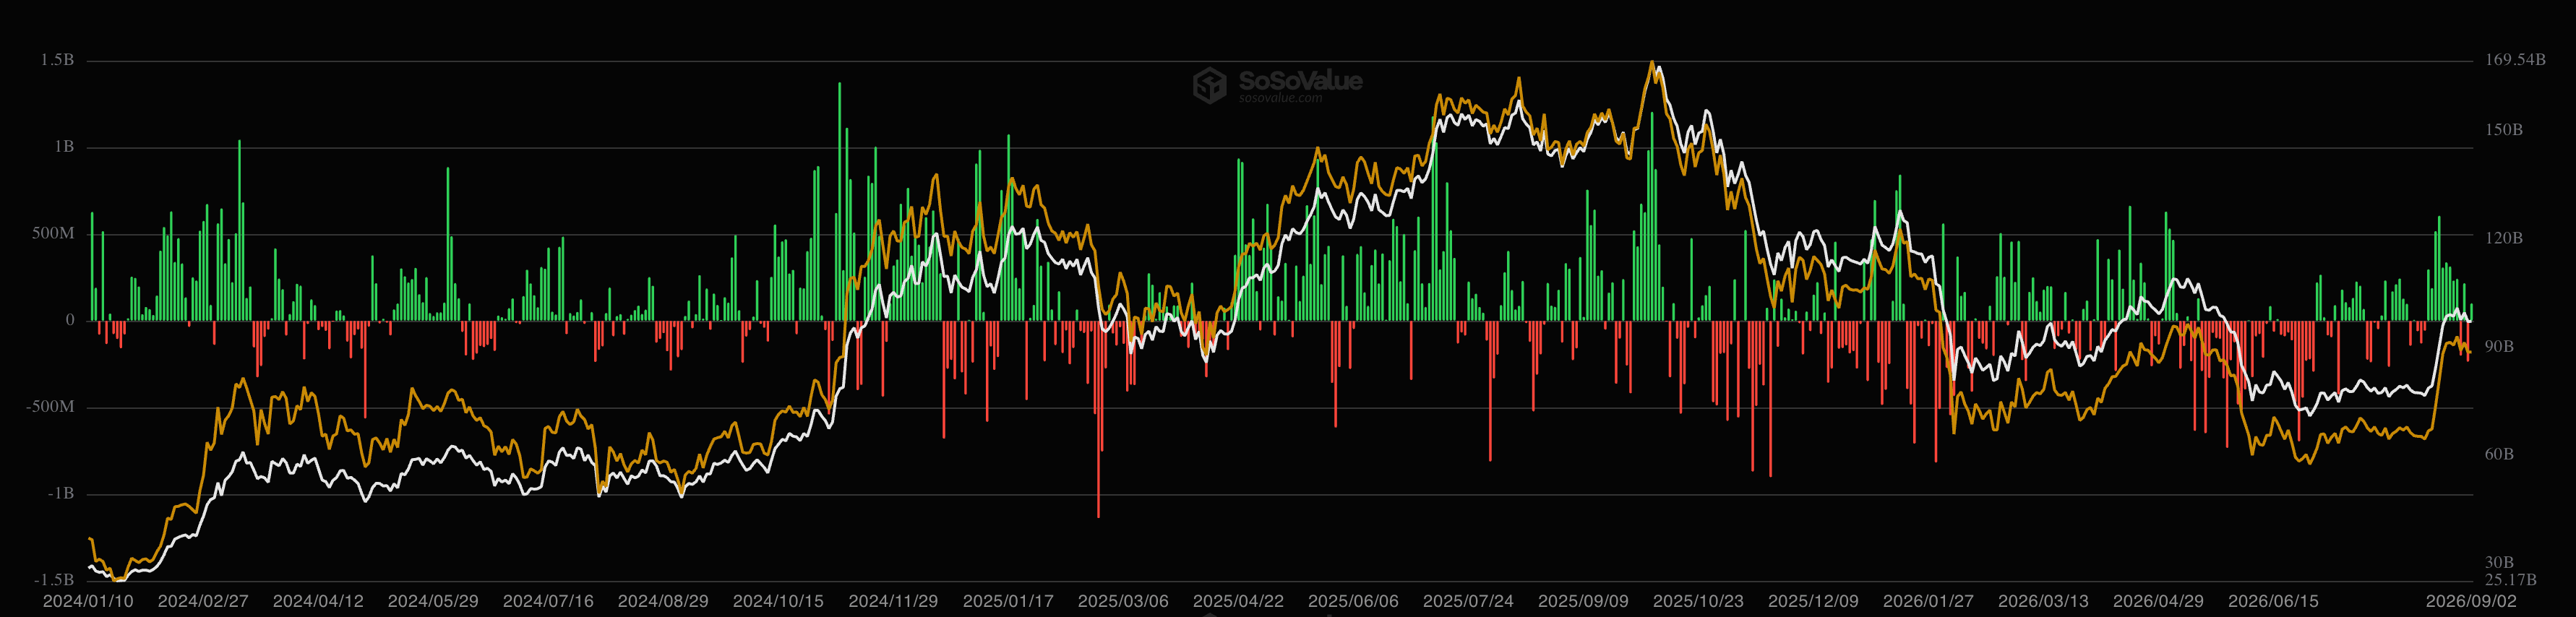Click the 25.17B right axis minimum

pos(2511,579)
